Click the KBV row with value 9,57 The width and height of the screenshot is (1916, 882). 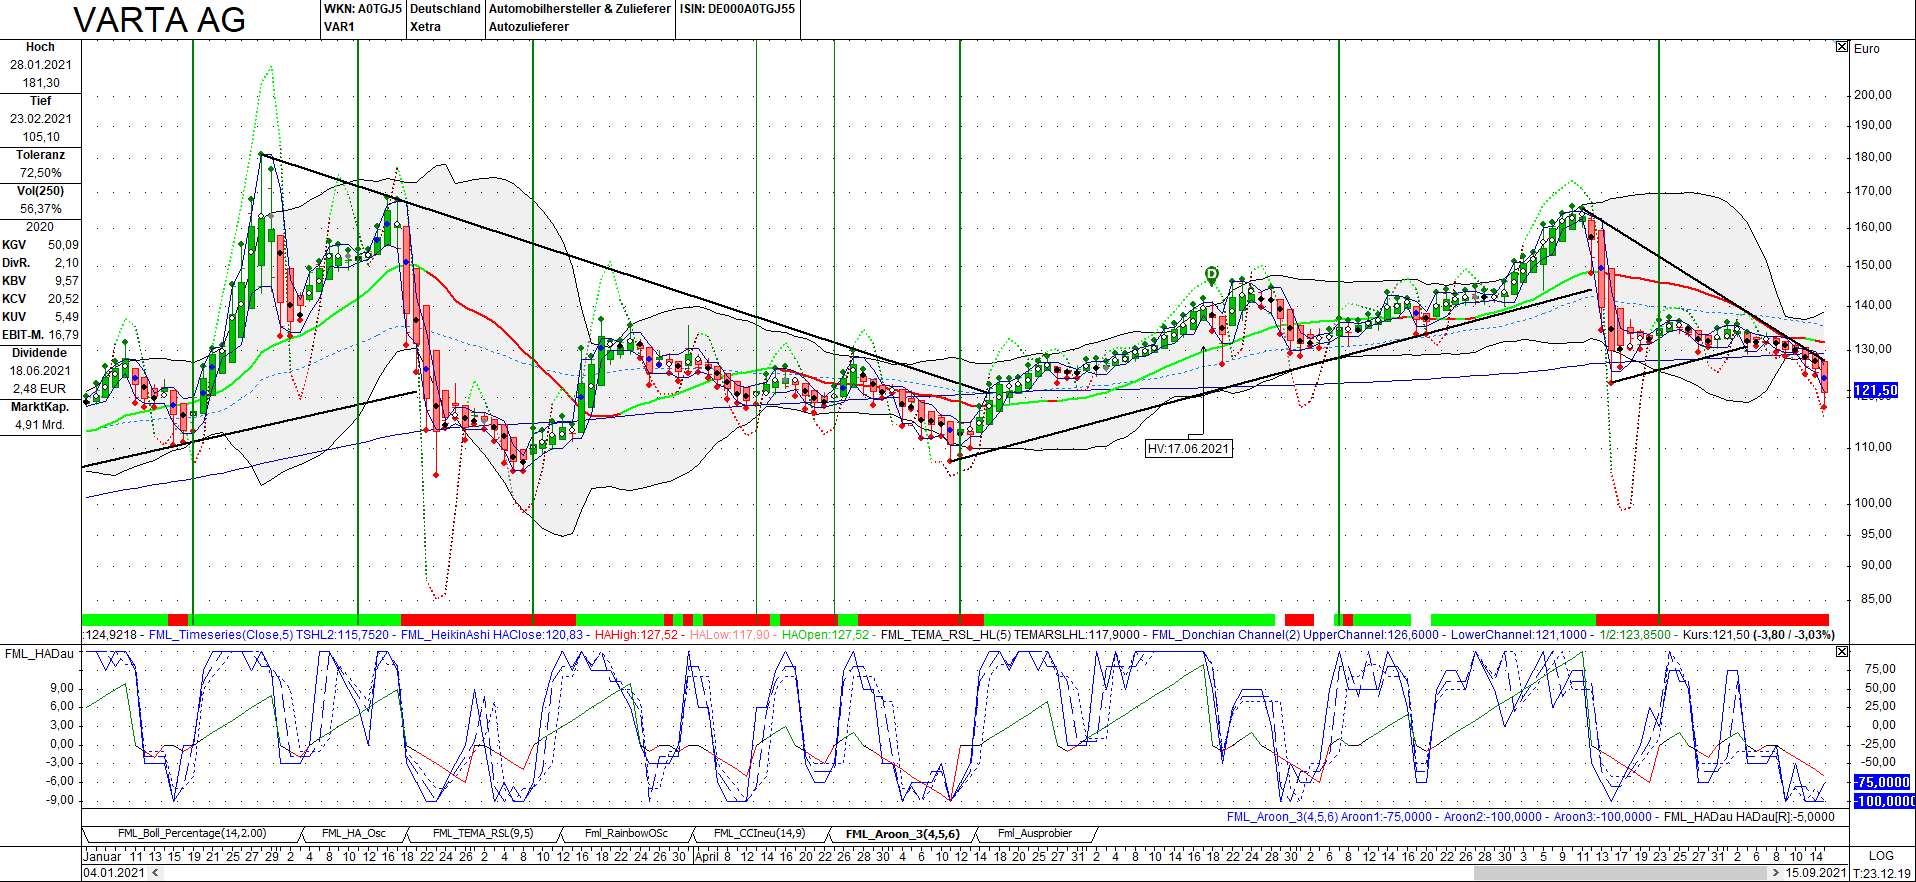40,281
